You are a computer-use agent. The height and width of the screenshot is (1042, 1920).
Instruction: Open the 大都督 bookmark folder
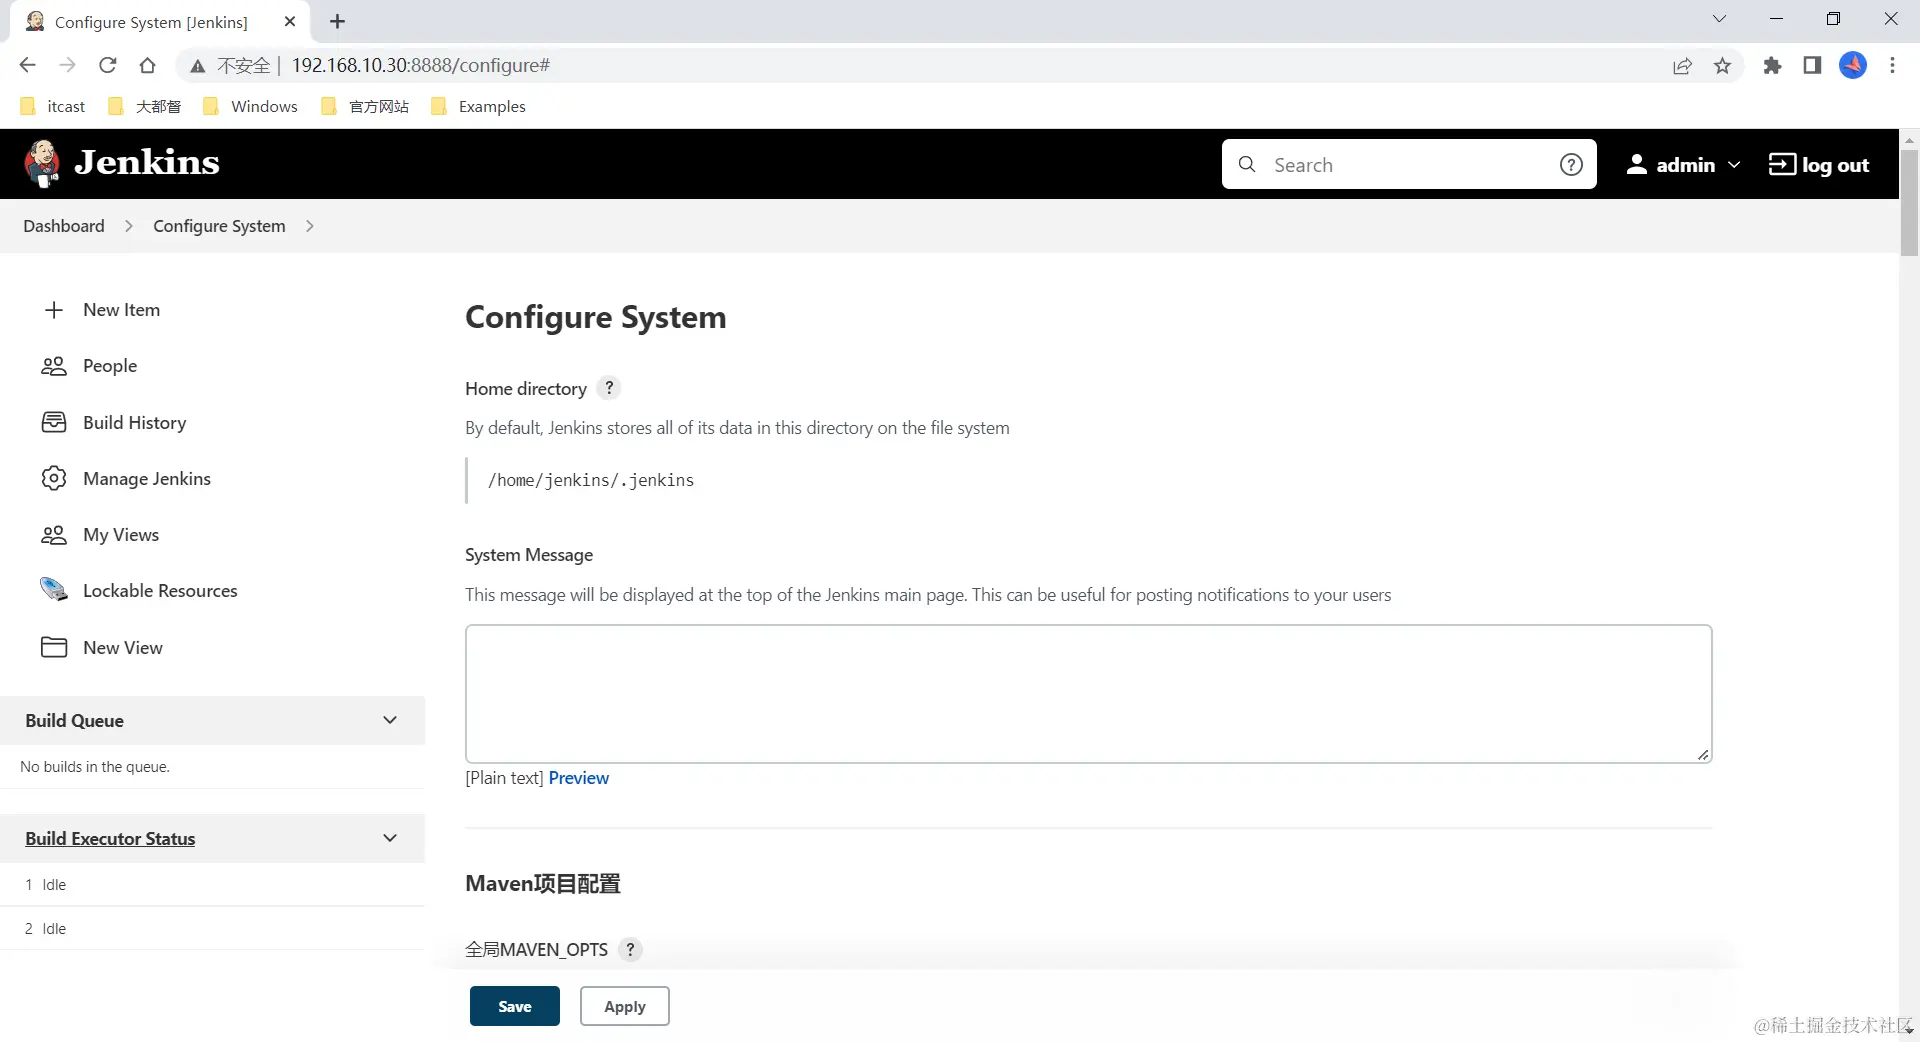[145, 106]
